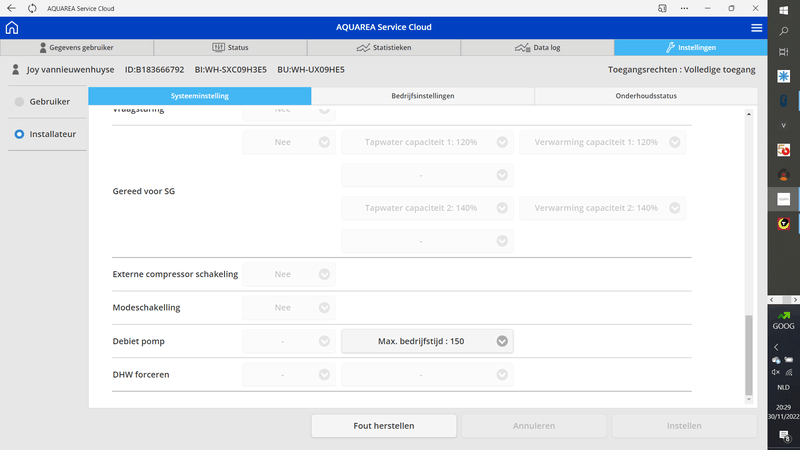This screenshot has width=800, height=450.
Task: Open Externe compressor schakeling Nee dropdown
Action: click(x=289, y=274)
